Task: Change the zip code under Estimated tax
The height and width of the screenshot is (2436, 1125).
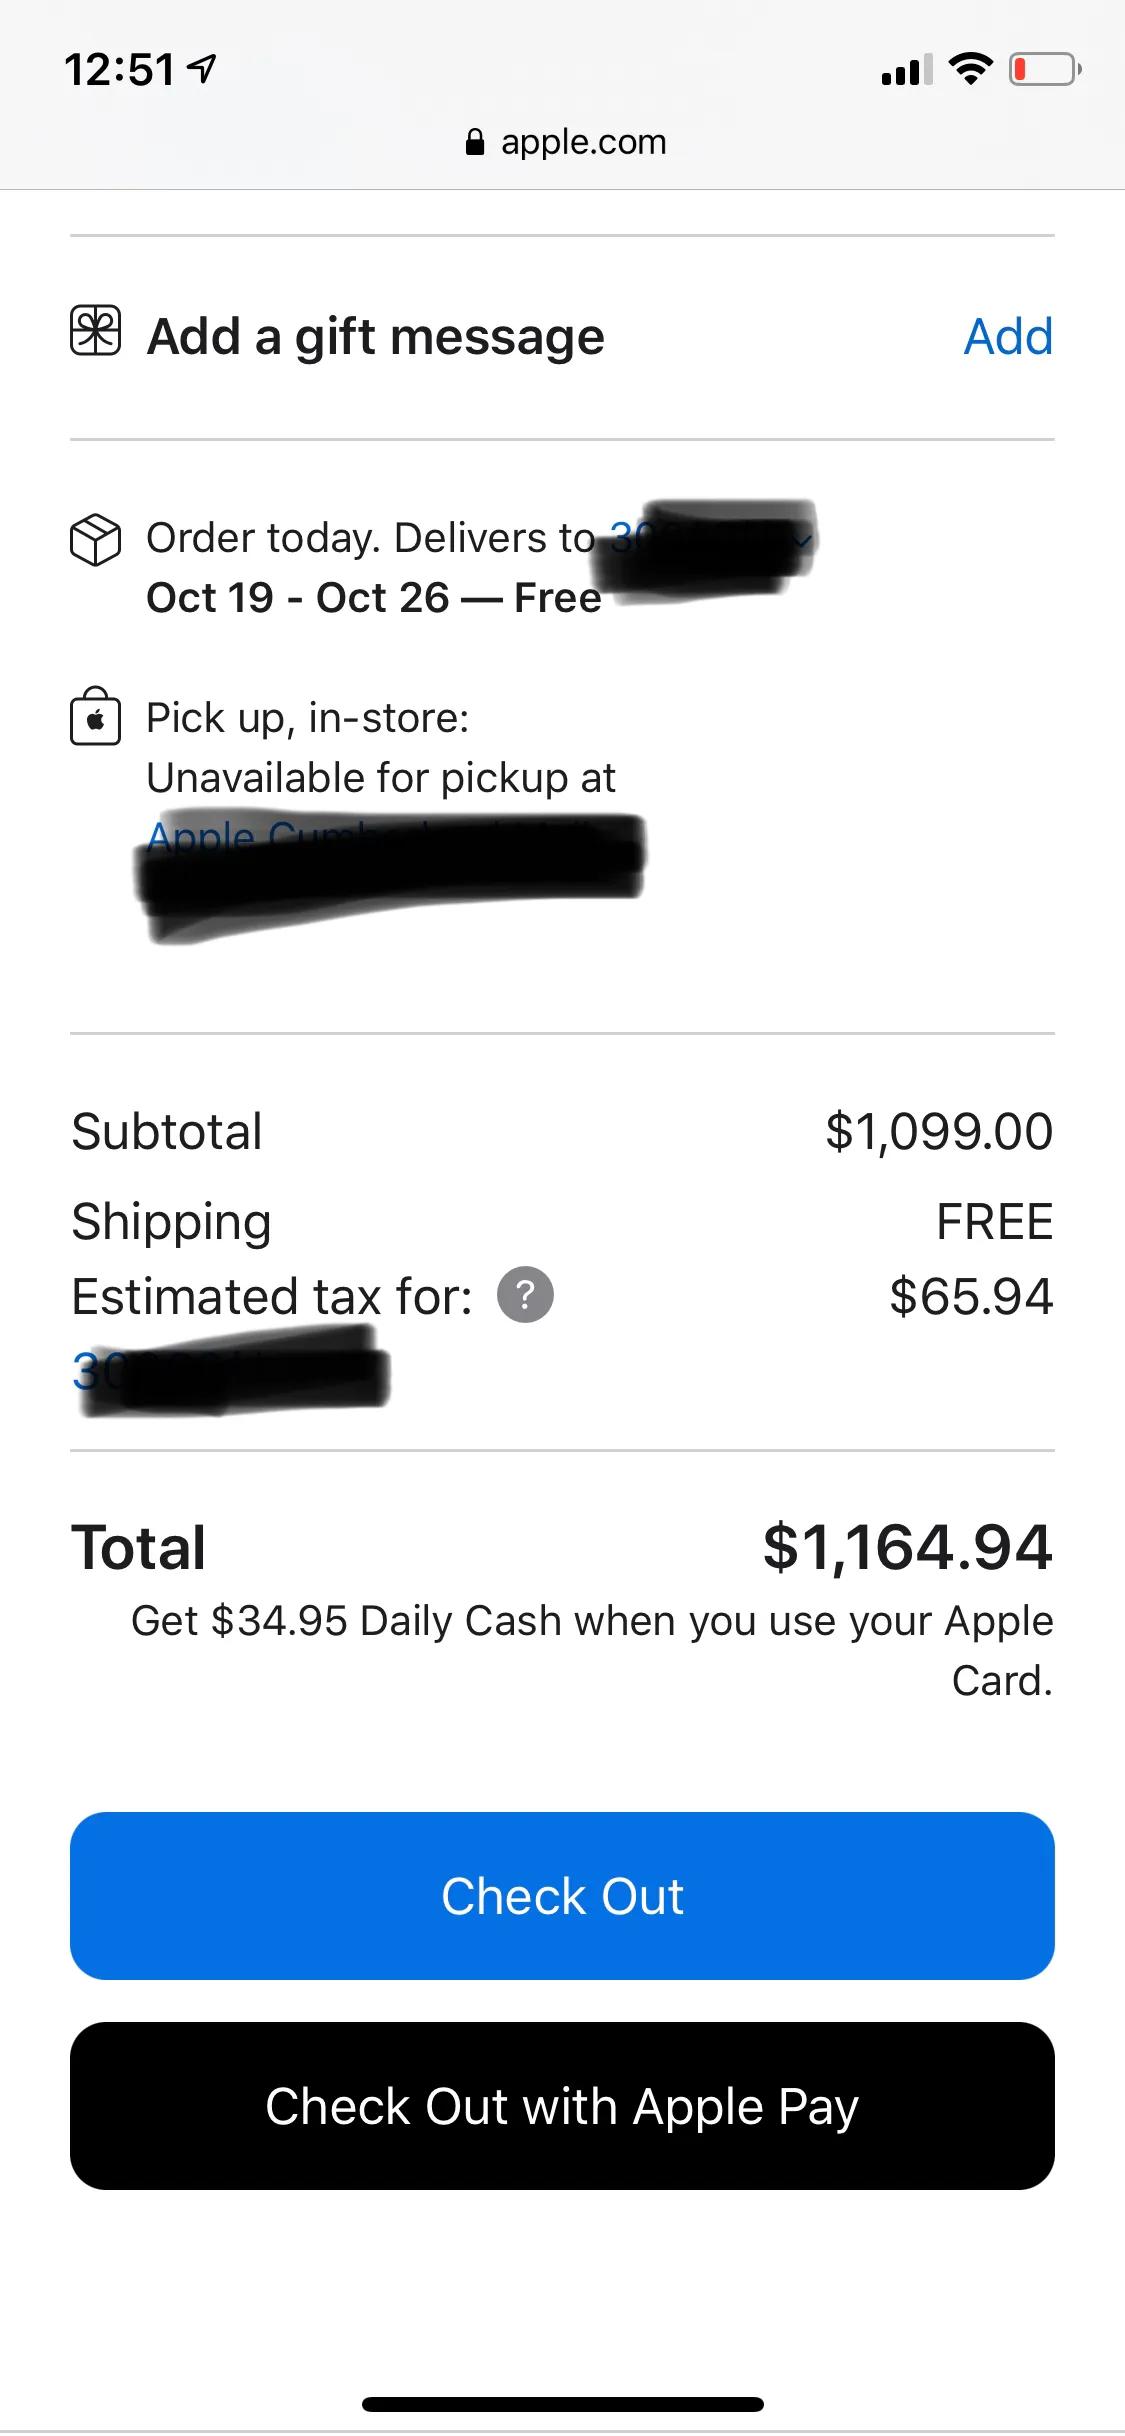Action: point(230,1372)
